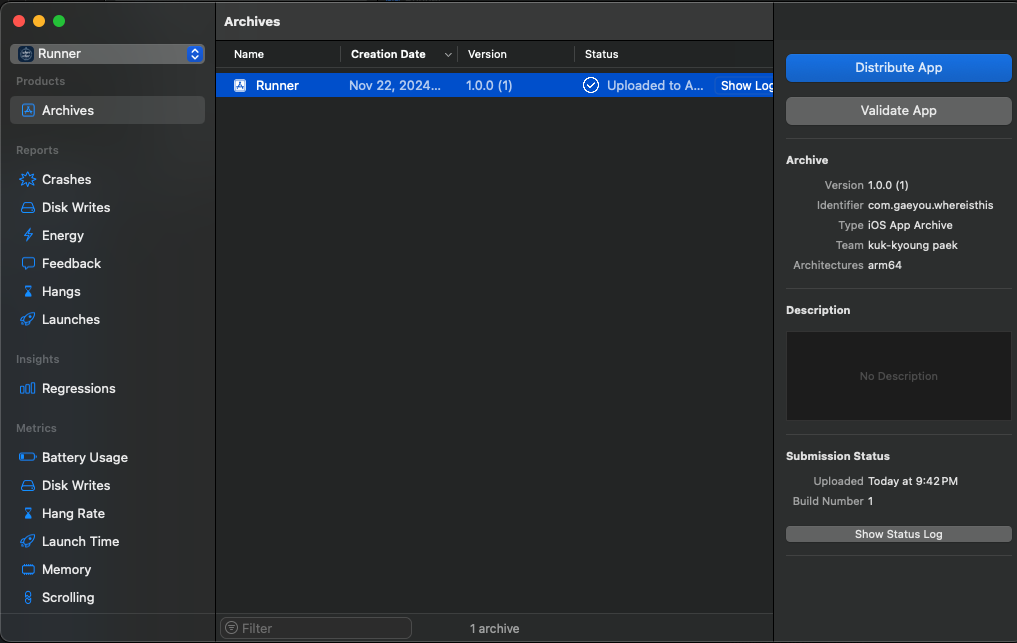Click the Battery Usage icon
The image size is (1017, 643).
point(28,457)
